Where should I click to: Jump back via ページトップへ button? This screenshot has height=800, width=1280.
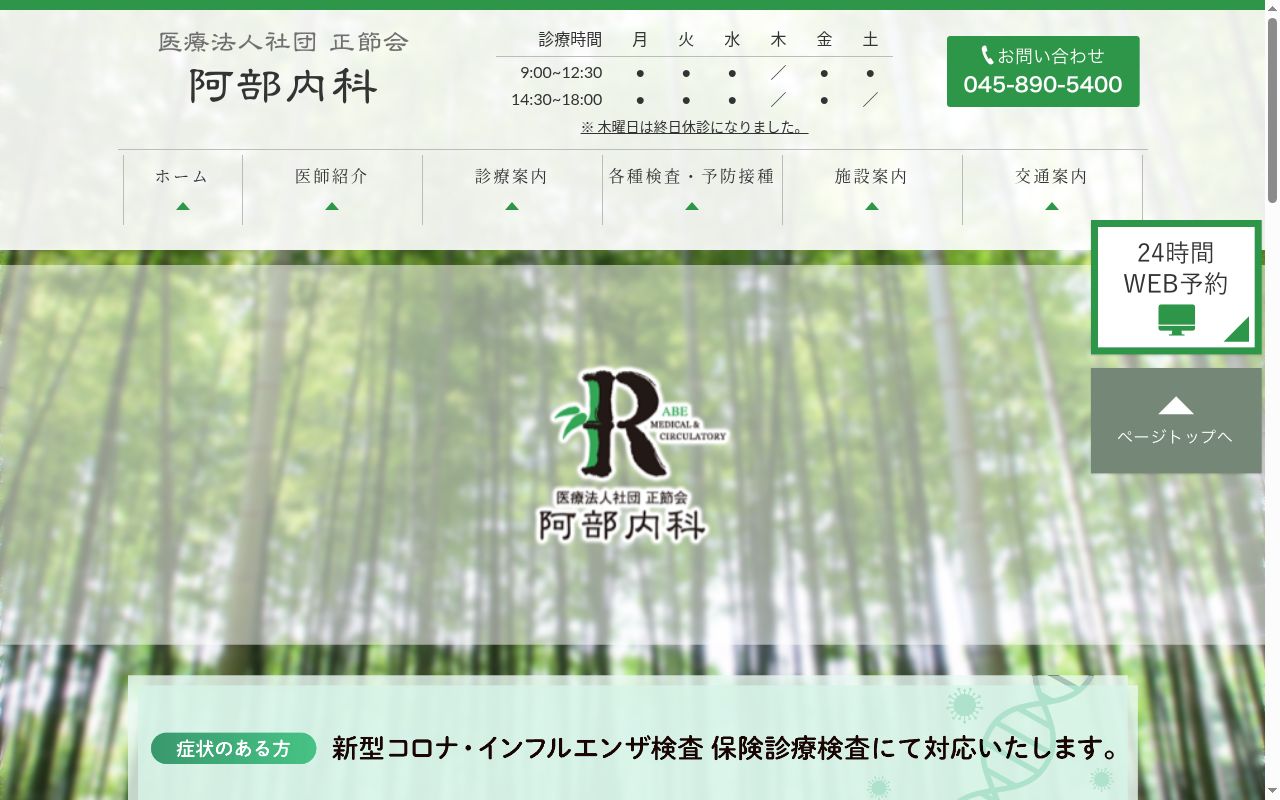click(1176, 420)
